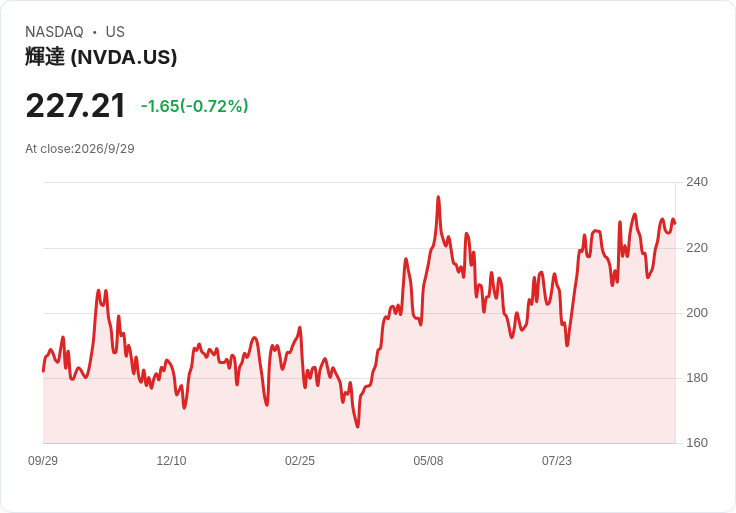This screenshot has height=513, width=736.
Task: Click the lowest trough on the price chart
Action: point(358,427)
